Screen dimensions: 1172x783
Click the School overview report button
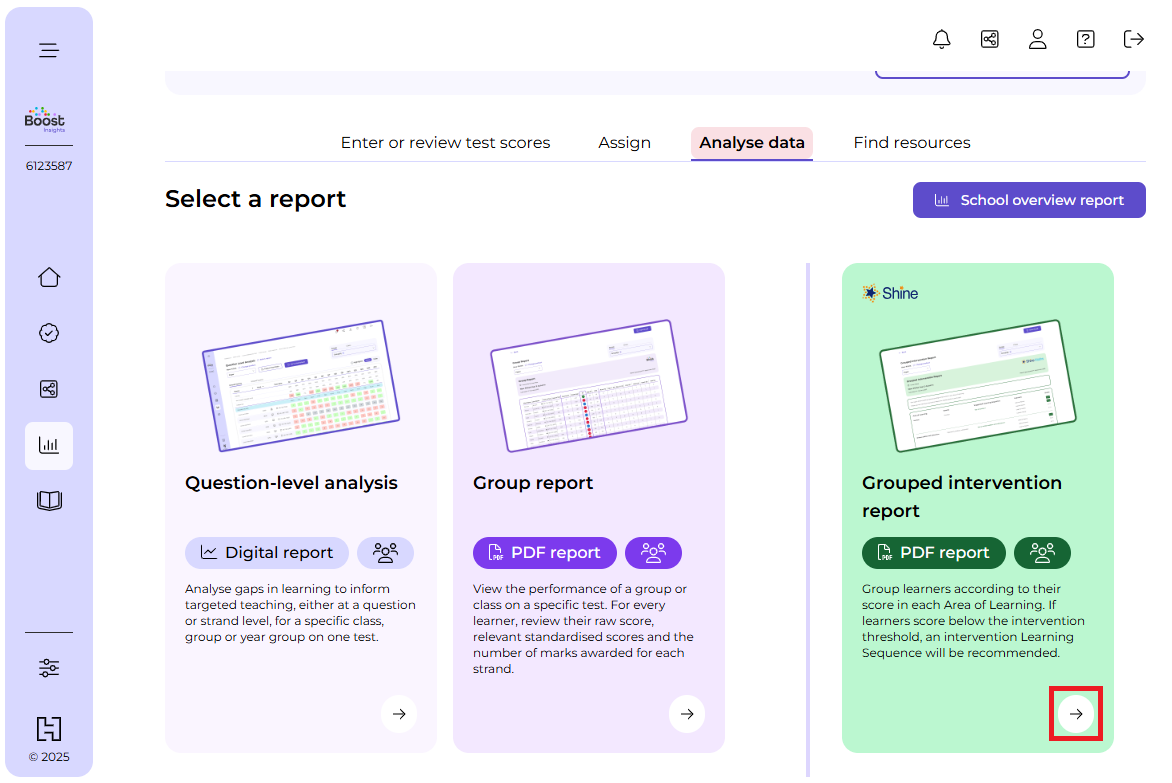(x=1029, y=200)
